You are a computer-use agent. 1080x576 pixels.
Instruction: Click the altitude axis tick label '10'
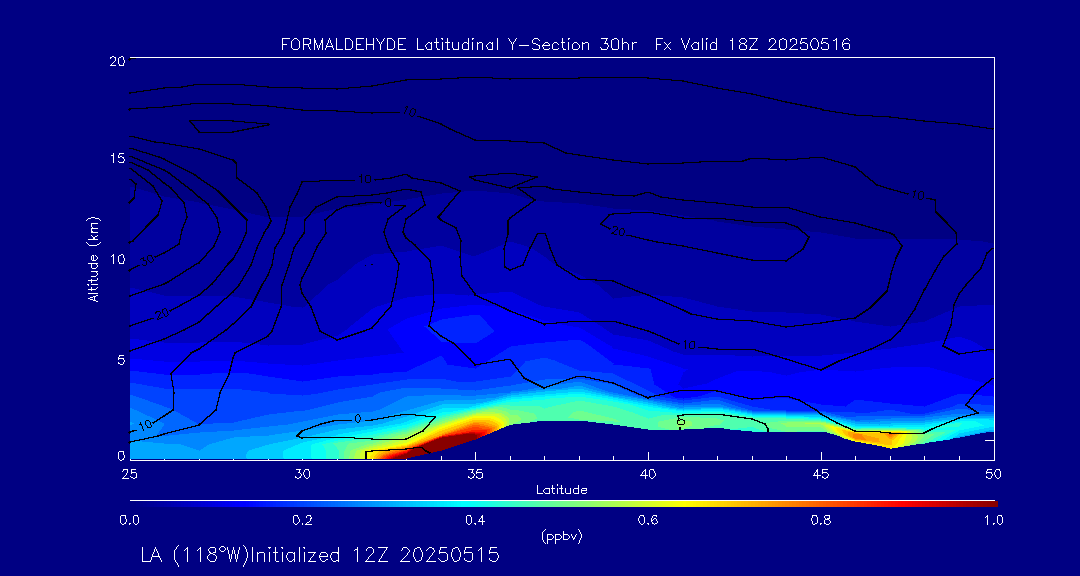[x=116, y=259]
